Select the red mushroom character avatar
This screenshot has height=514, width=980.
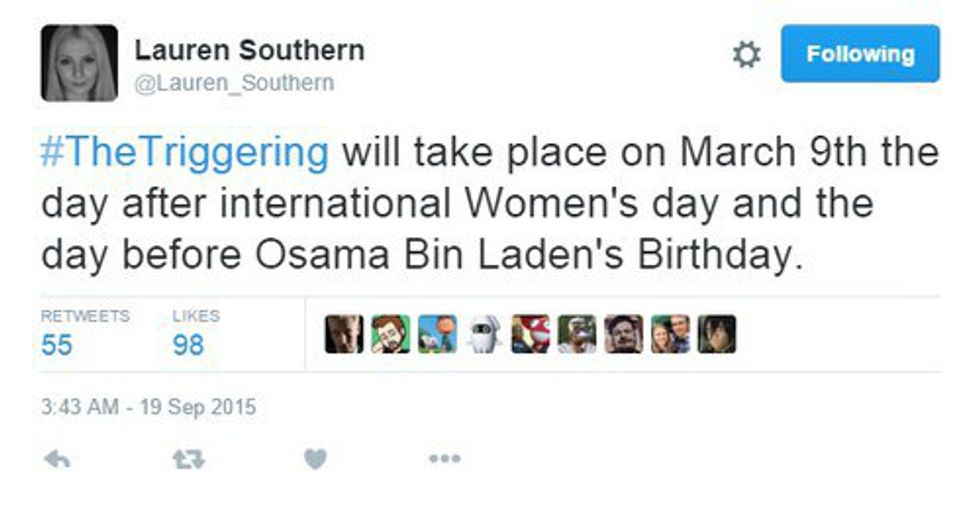[531, 334]
